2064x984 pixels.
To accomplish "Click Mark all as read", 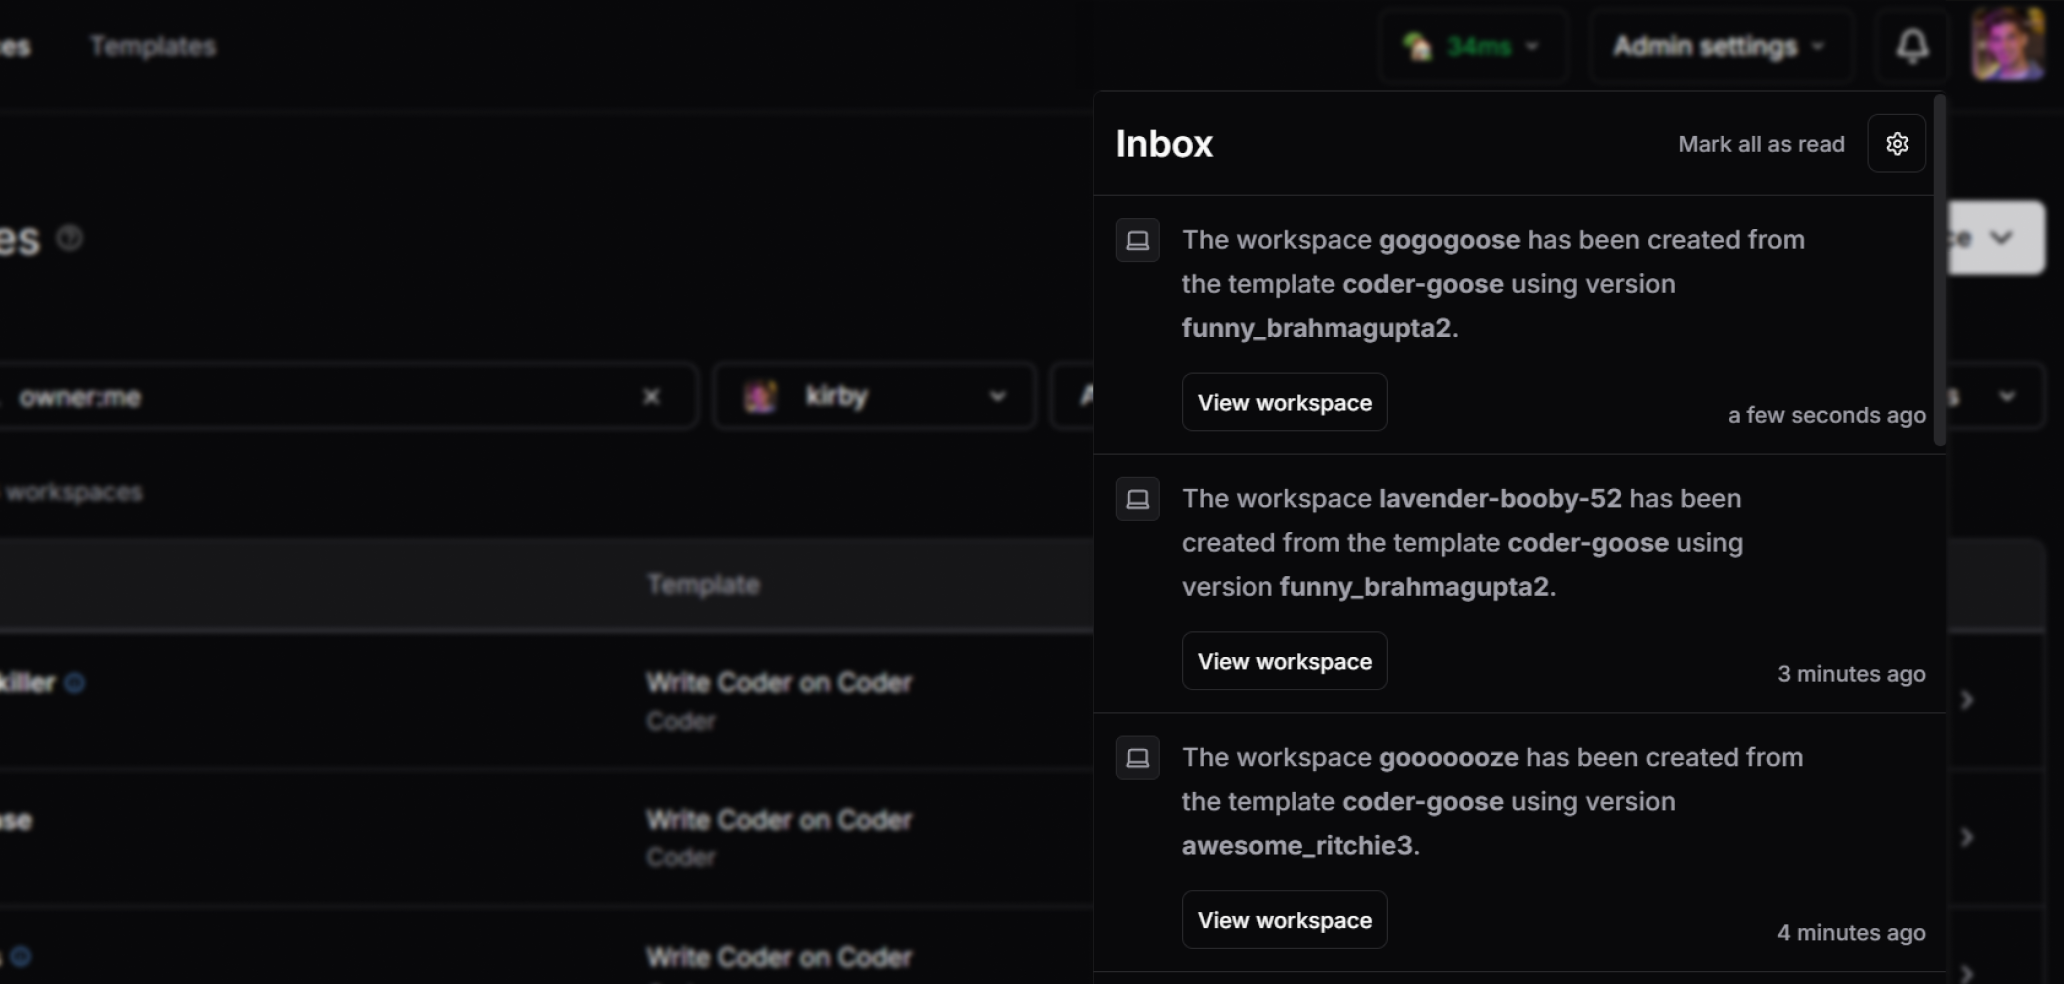I will pyautogui.click(x=1761, y=144).
